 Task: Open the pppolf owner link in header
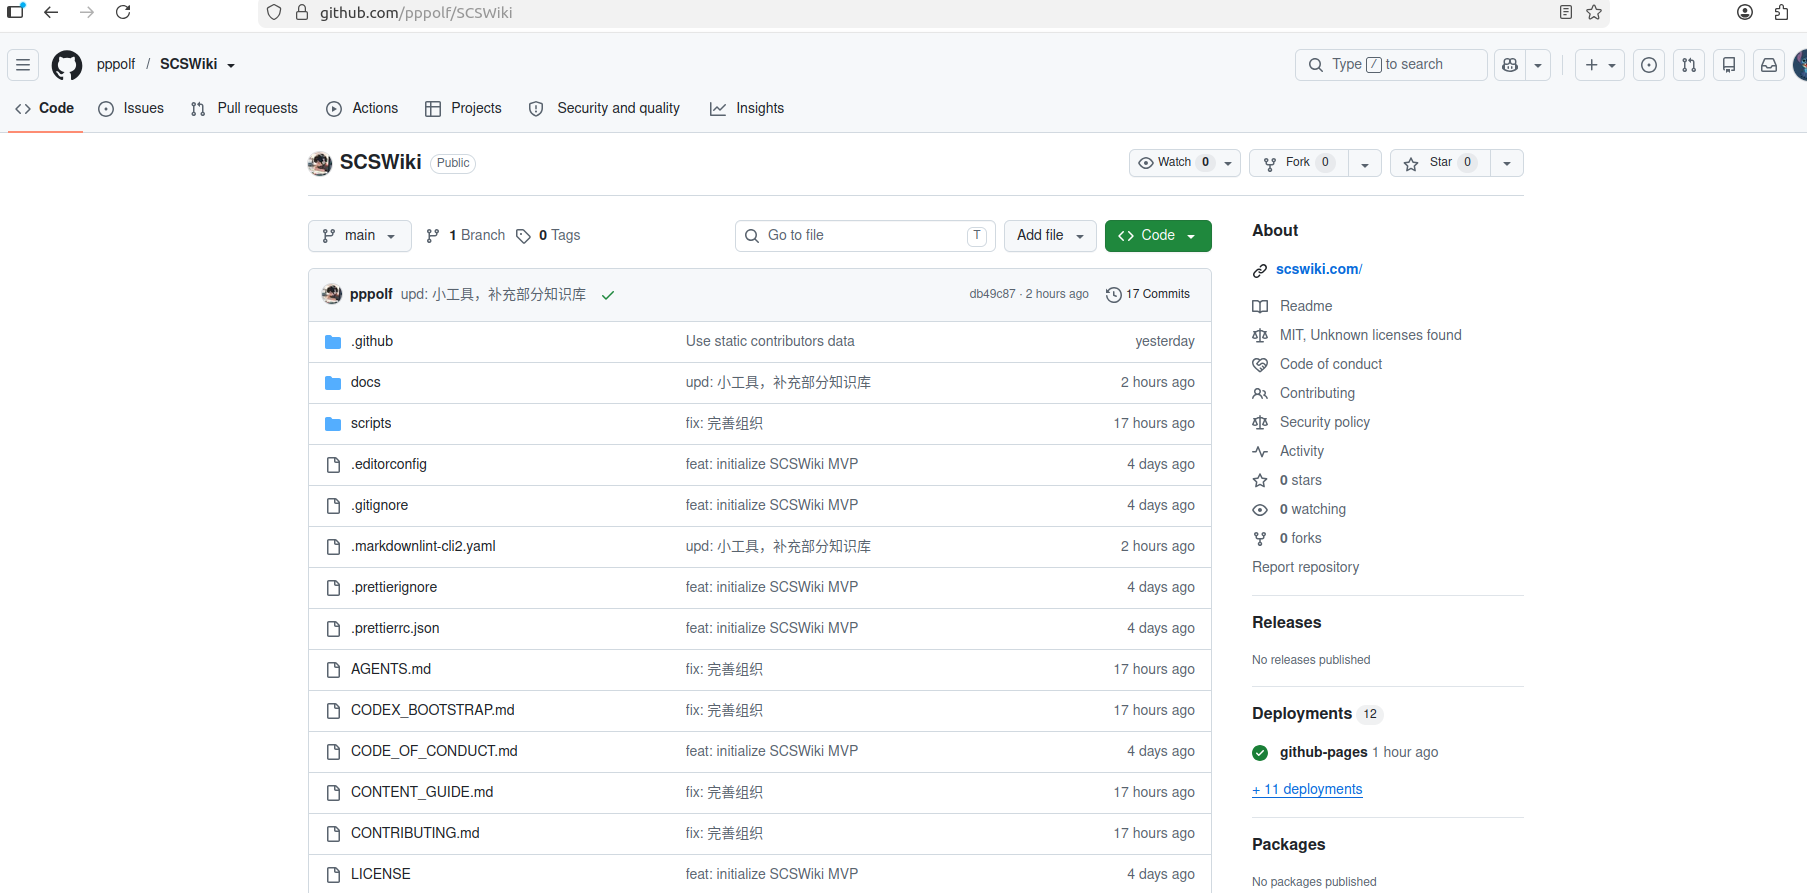point(116,64)
